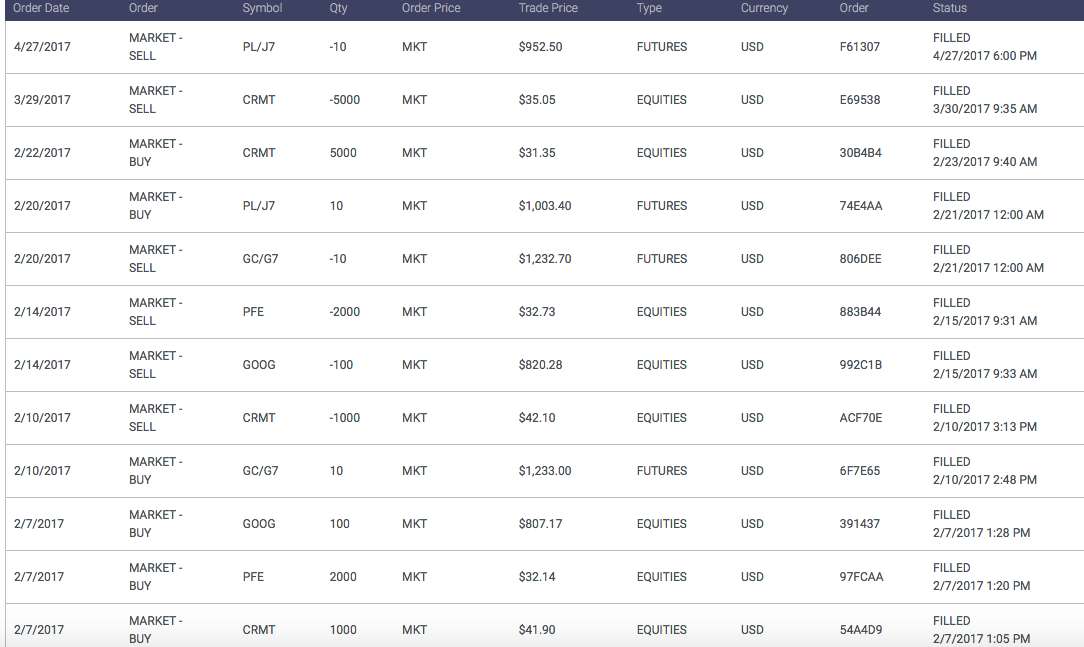Sort table by Qty column header

[x=338, y=8]
